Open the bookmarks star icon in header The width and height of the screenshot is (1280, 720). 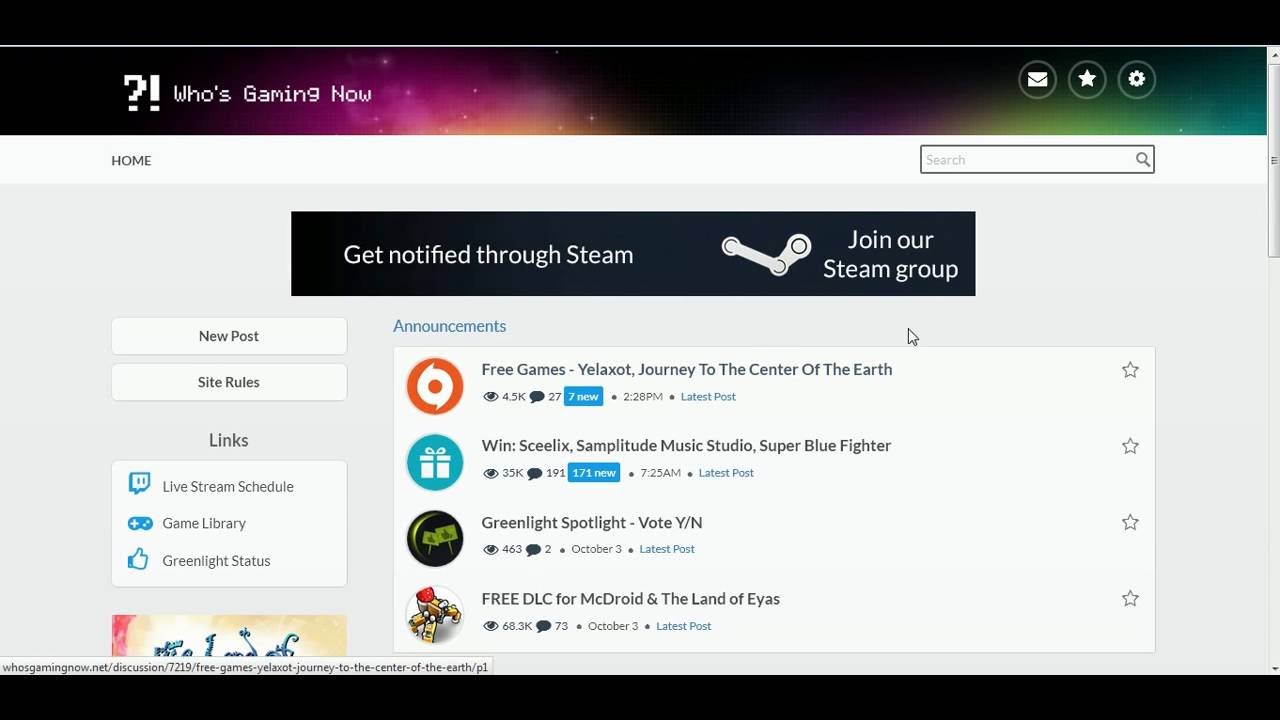pyautogui.click(x=1087, y=79)
